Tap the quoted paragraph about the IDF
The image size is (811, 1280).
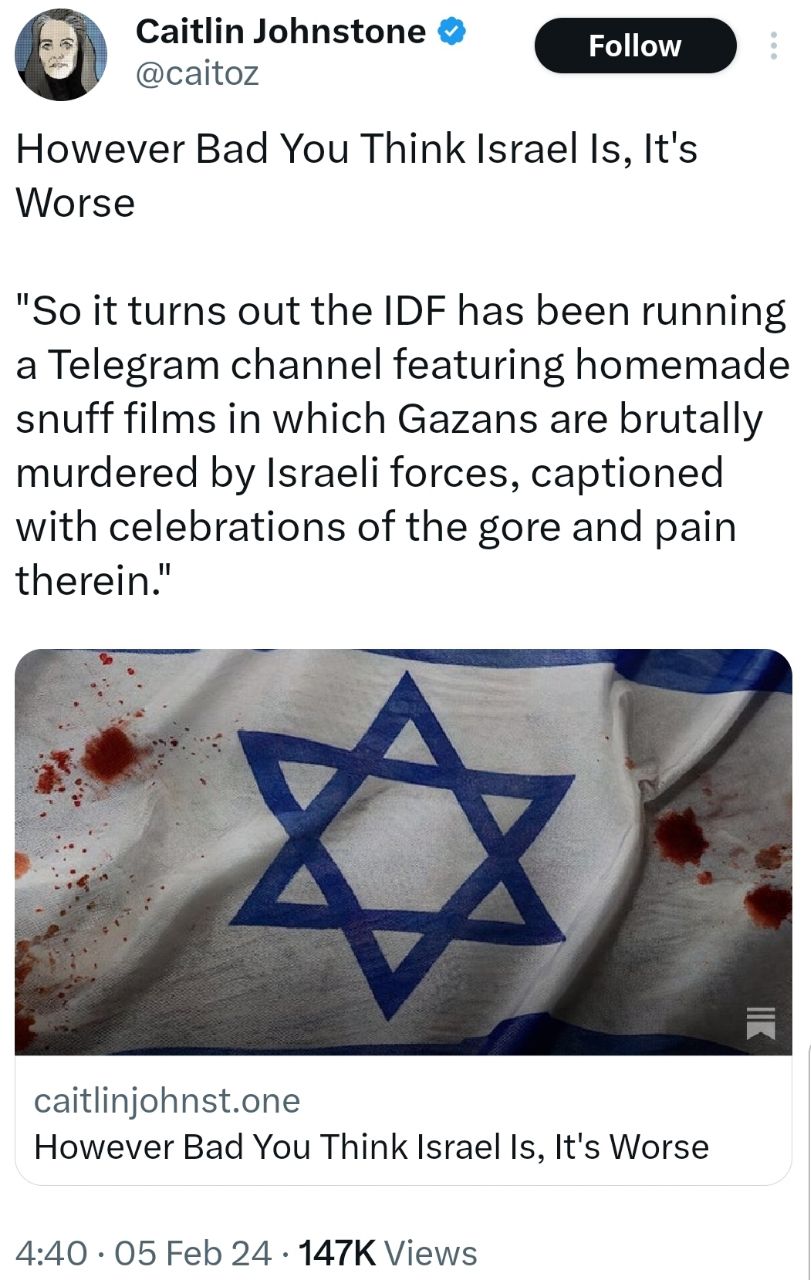(x=401, y=445)
